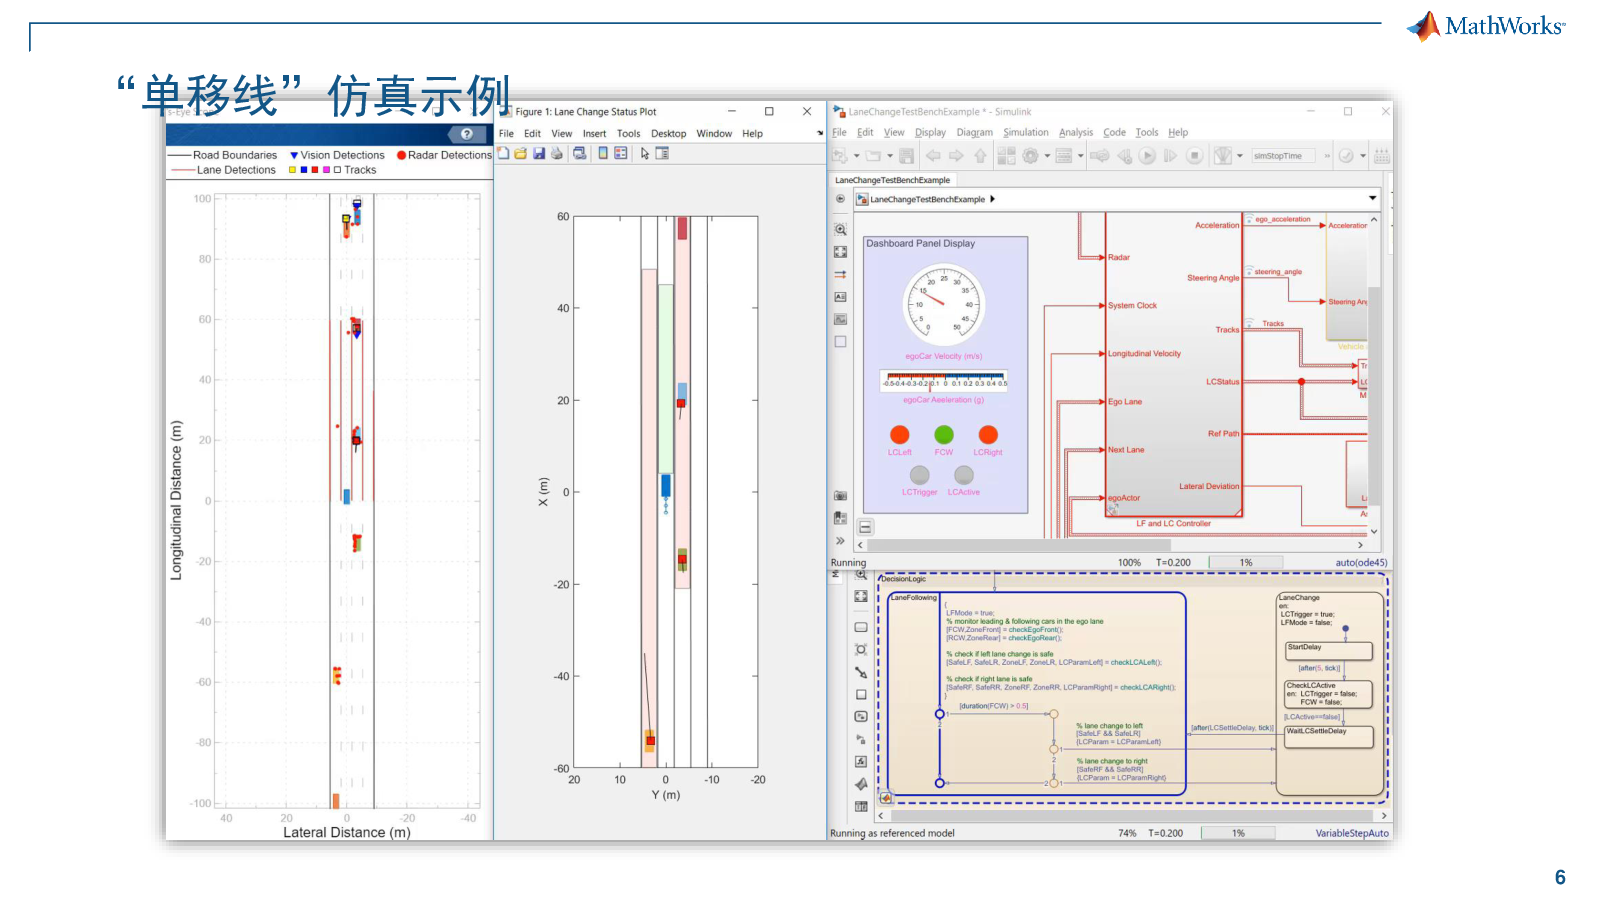Open Desktop menu in Figure 1 window

pos(668,133)
